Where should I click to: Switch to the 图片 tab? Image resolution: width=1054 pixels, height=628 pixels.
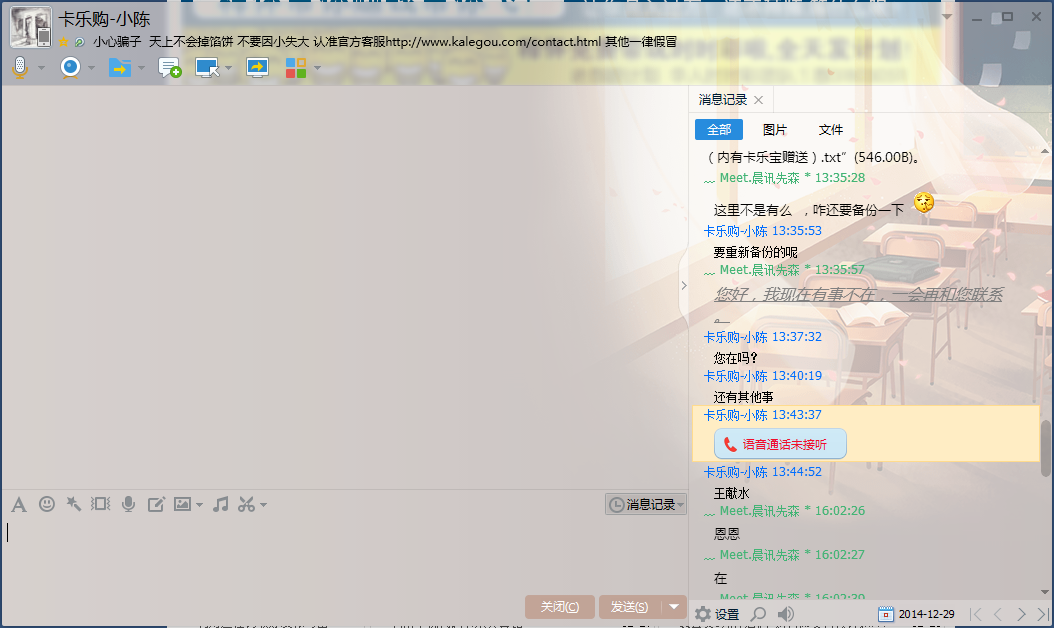point(775,130)
